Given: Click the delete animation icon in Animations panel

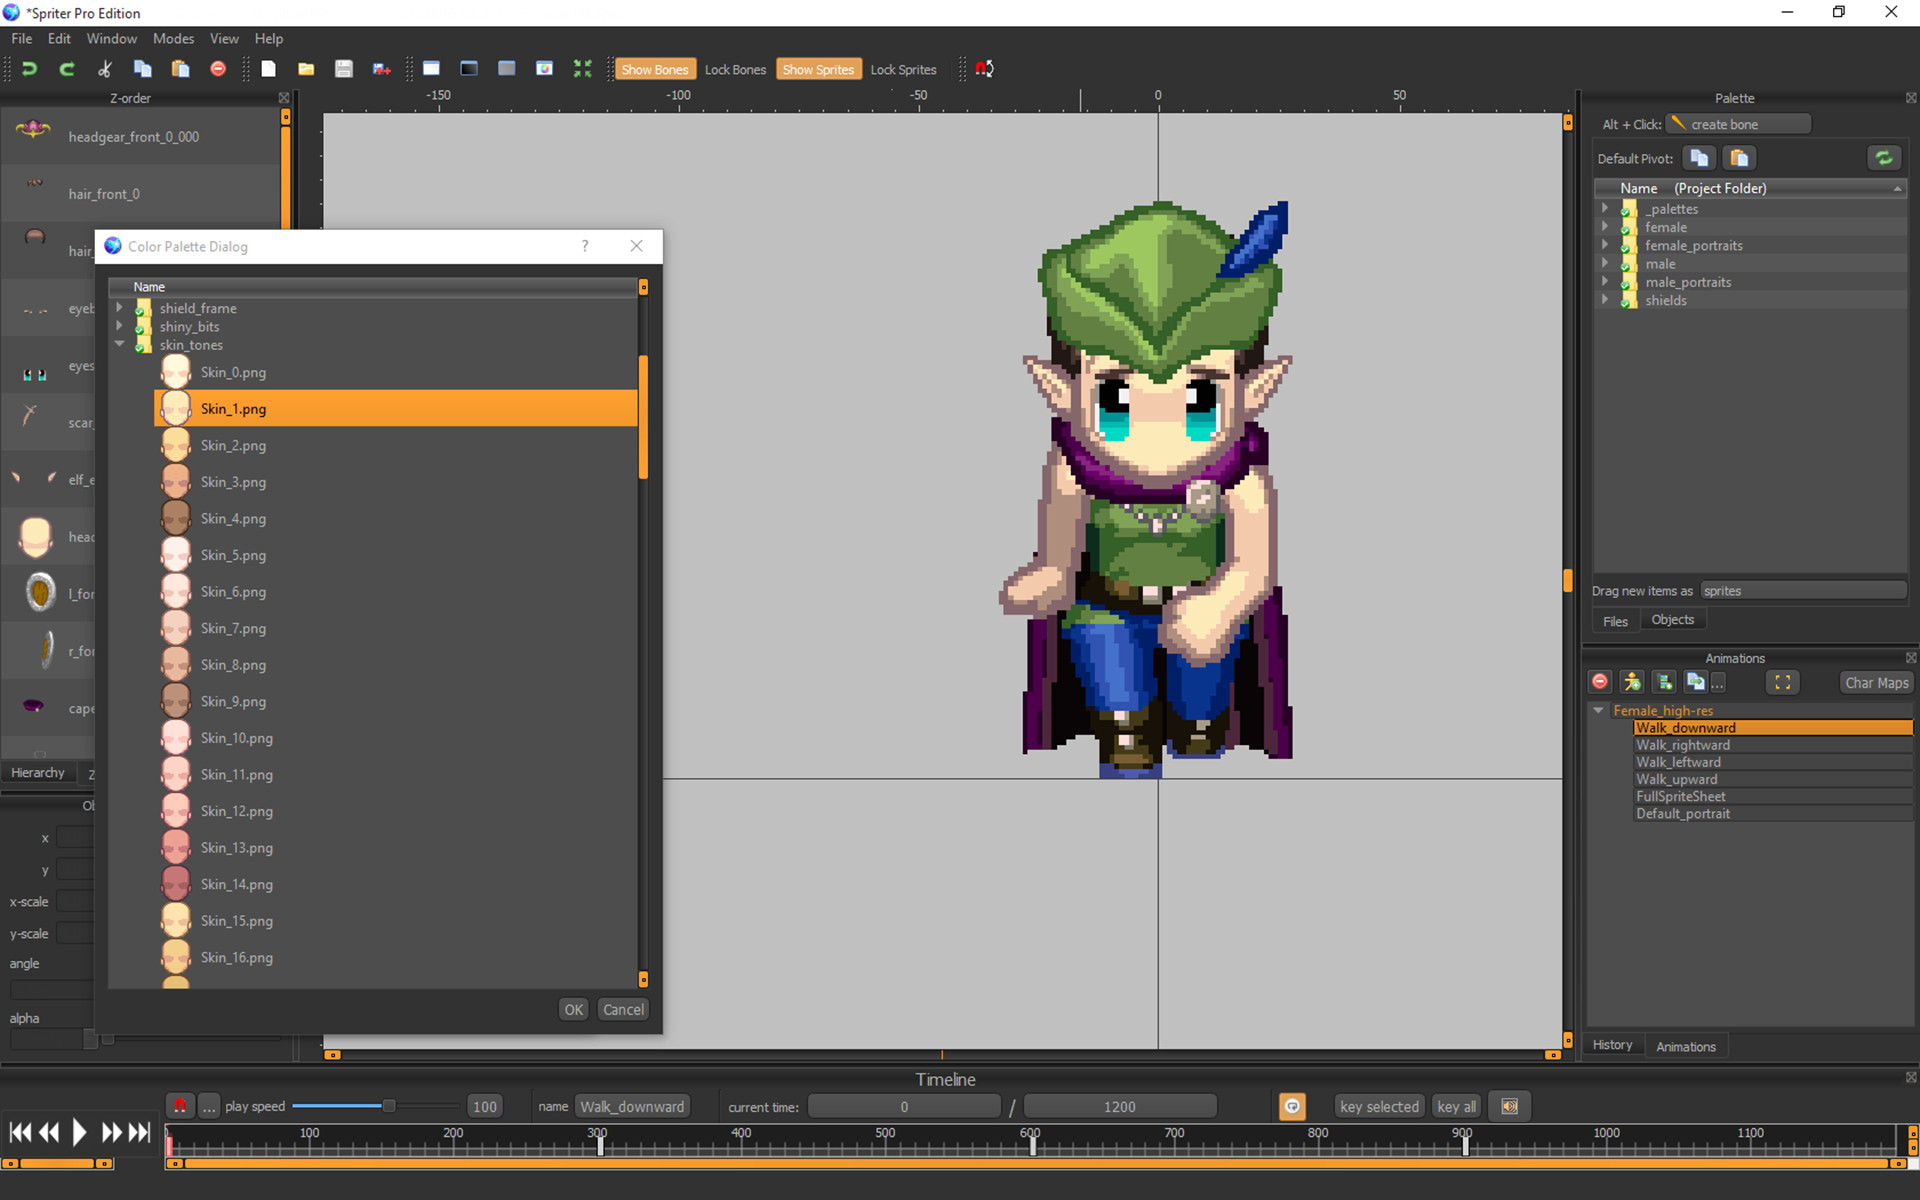Looking at the screenshot, I should 1599,682.
